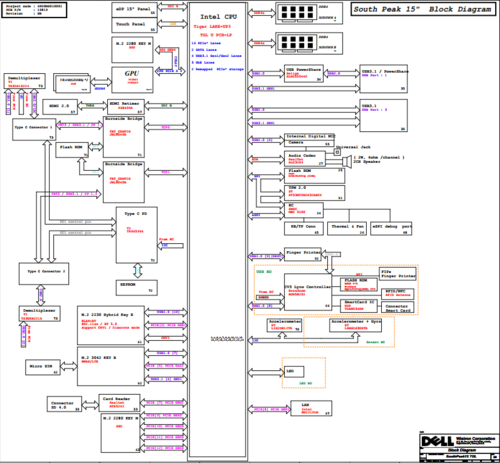The width and height of the screenshot is (500, 463).
Task: Select the 'Type C Connector 1' block
Action: click(34, 129)
